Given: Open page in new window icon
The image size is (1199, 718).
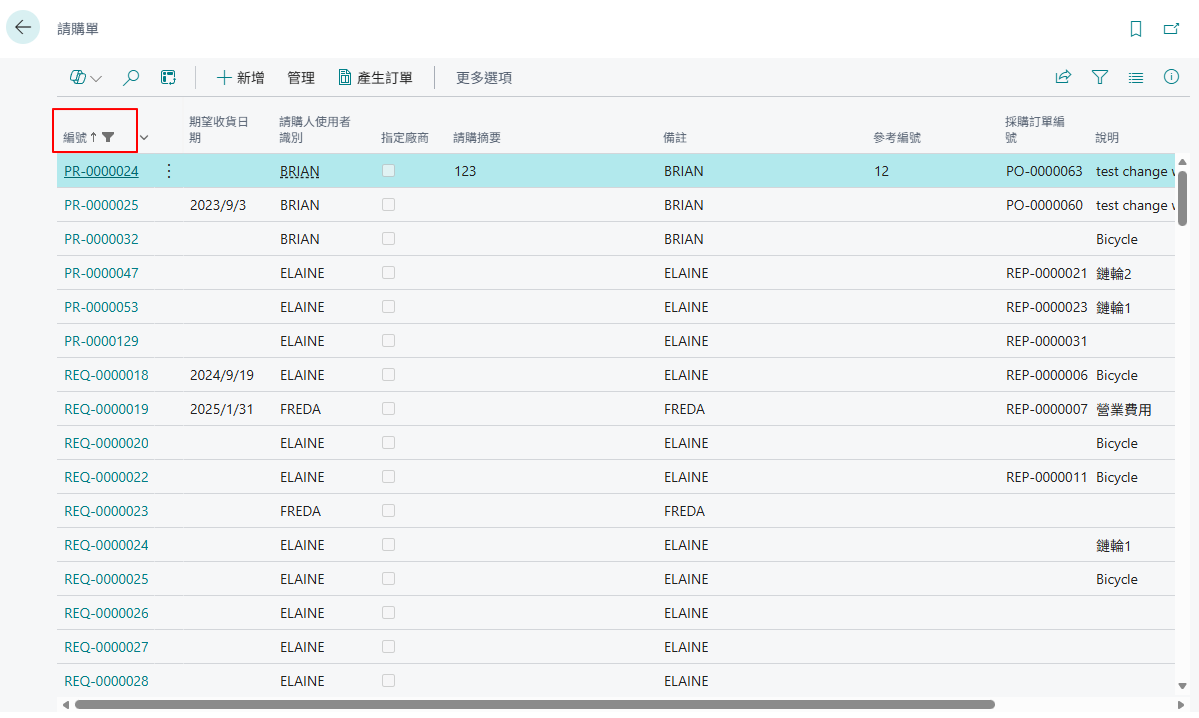Looking at the screenshot, I should (x=1171, y=29).
